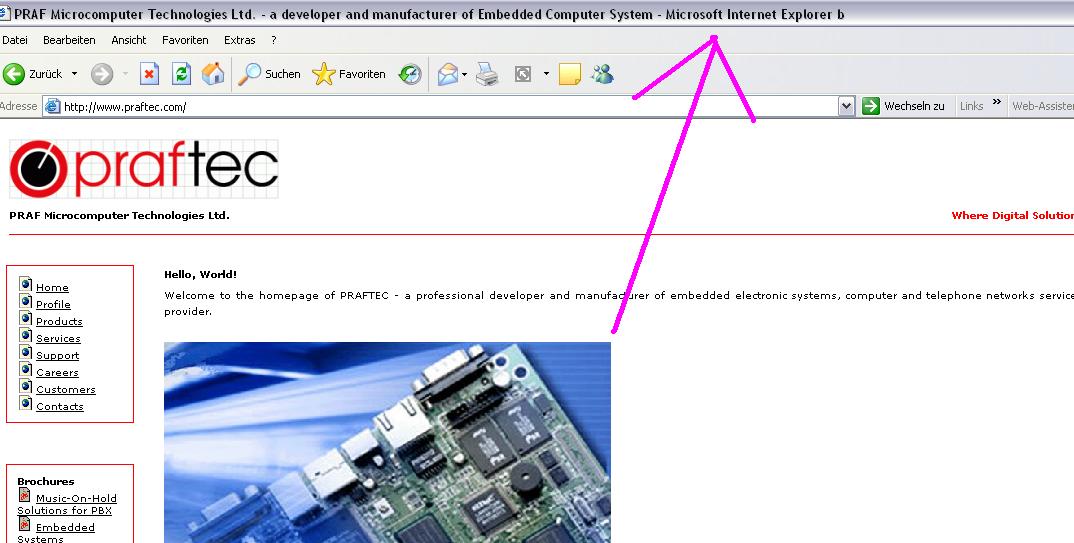The height and width of the screenshot is (543, 1074).
Task: Click the Mail envelope icon
Action: tap(447, 74)
